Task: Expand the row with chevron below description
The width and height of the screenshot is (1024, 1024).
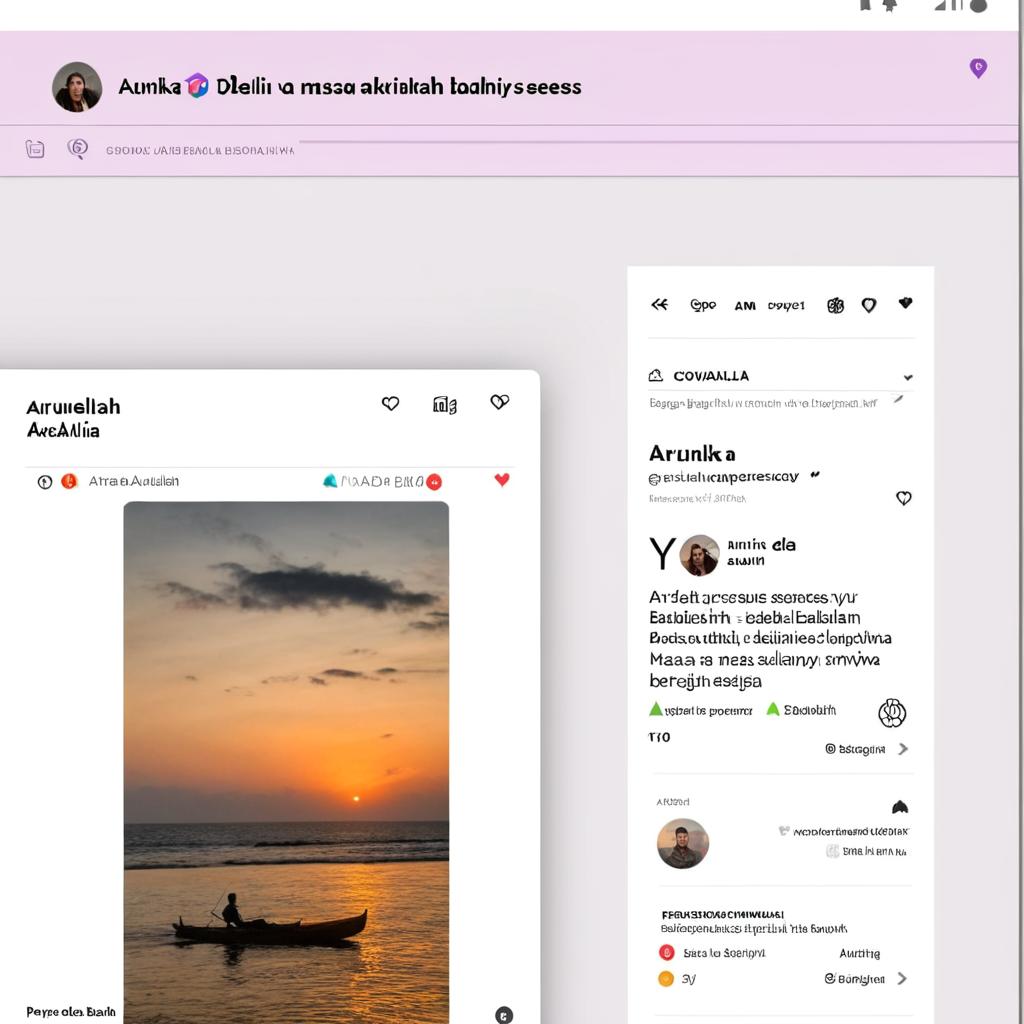Action: (x=903, y=749)
